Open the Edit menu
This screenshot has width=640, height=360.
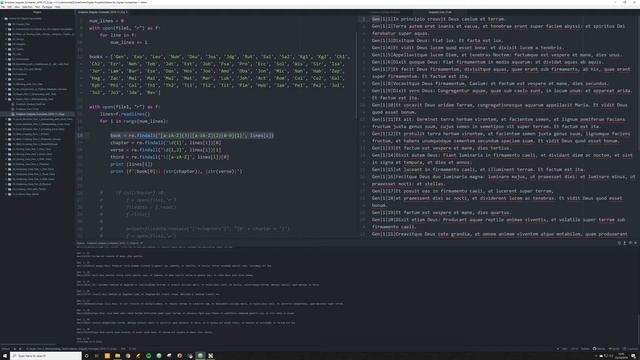point(9,7)
